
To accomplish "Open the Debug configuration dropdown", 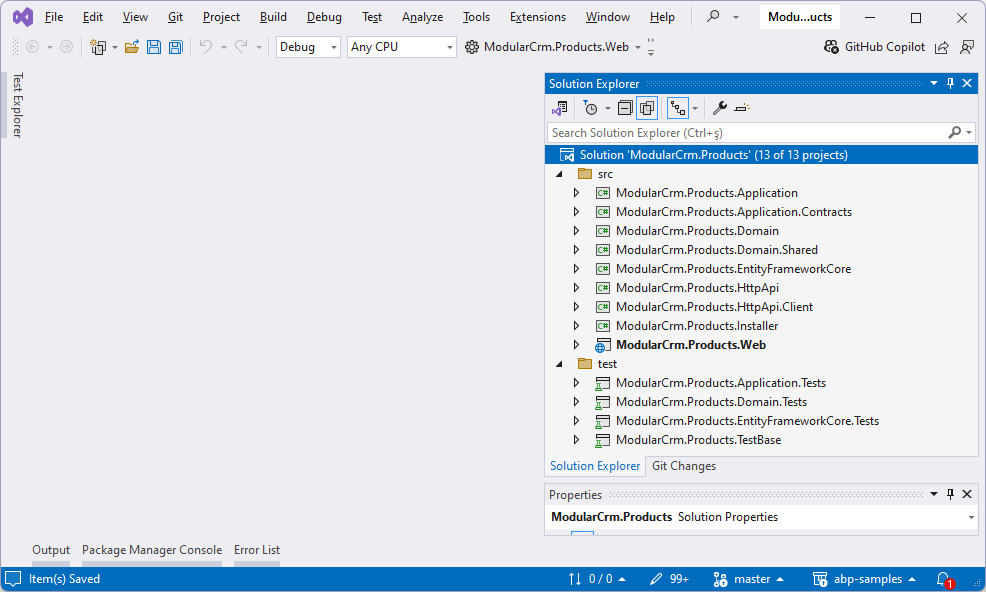I will coord(307,46).
